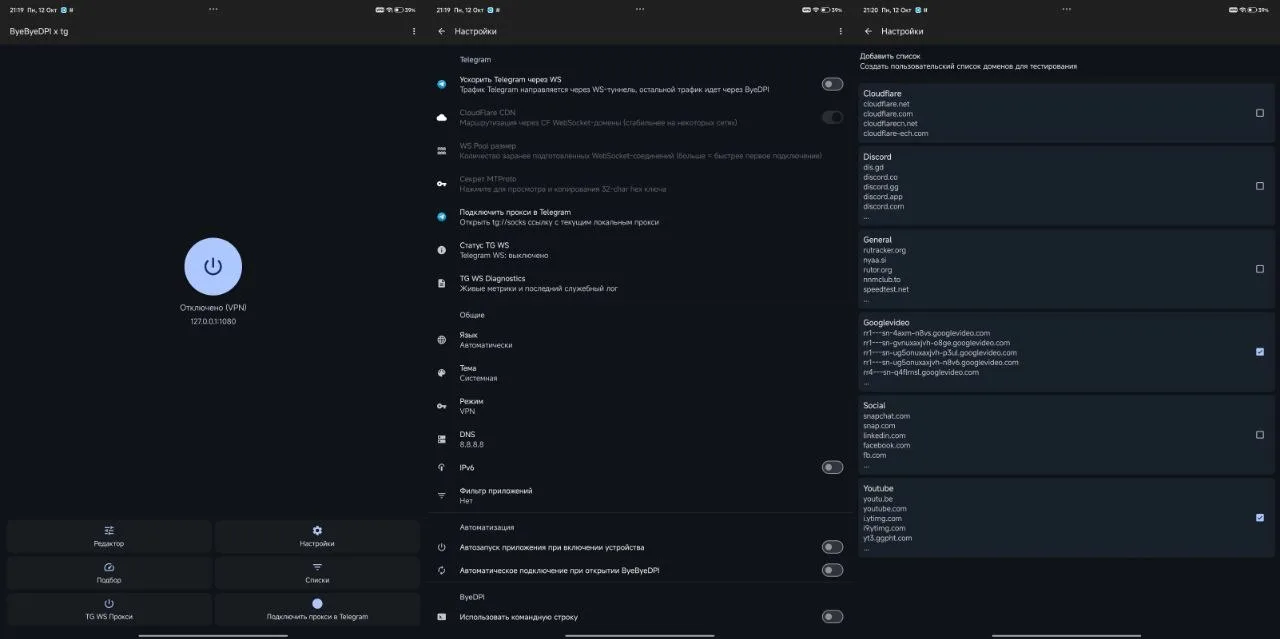Viewport: 1280px width, 639px height.
Task: Open the Редактор button on main screen
Action: click(109, 536)
